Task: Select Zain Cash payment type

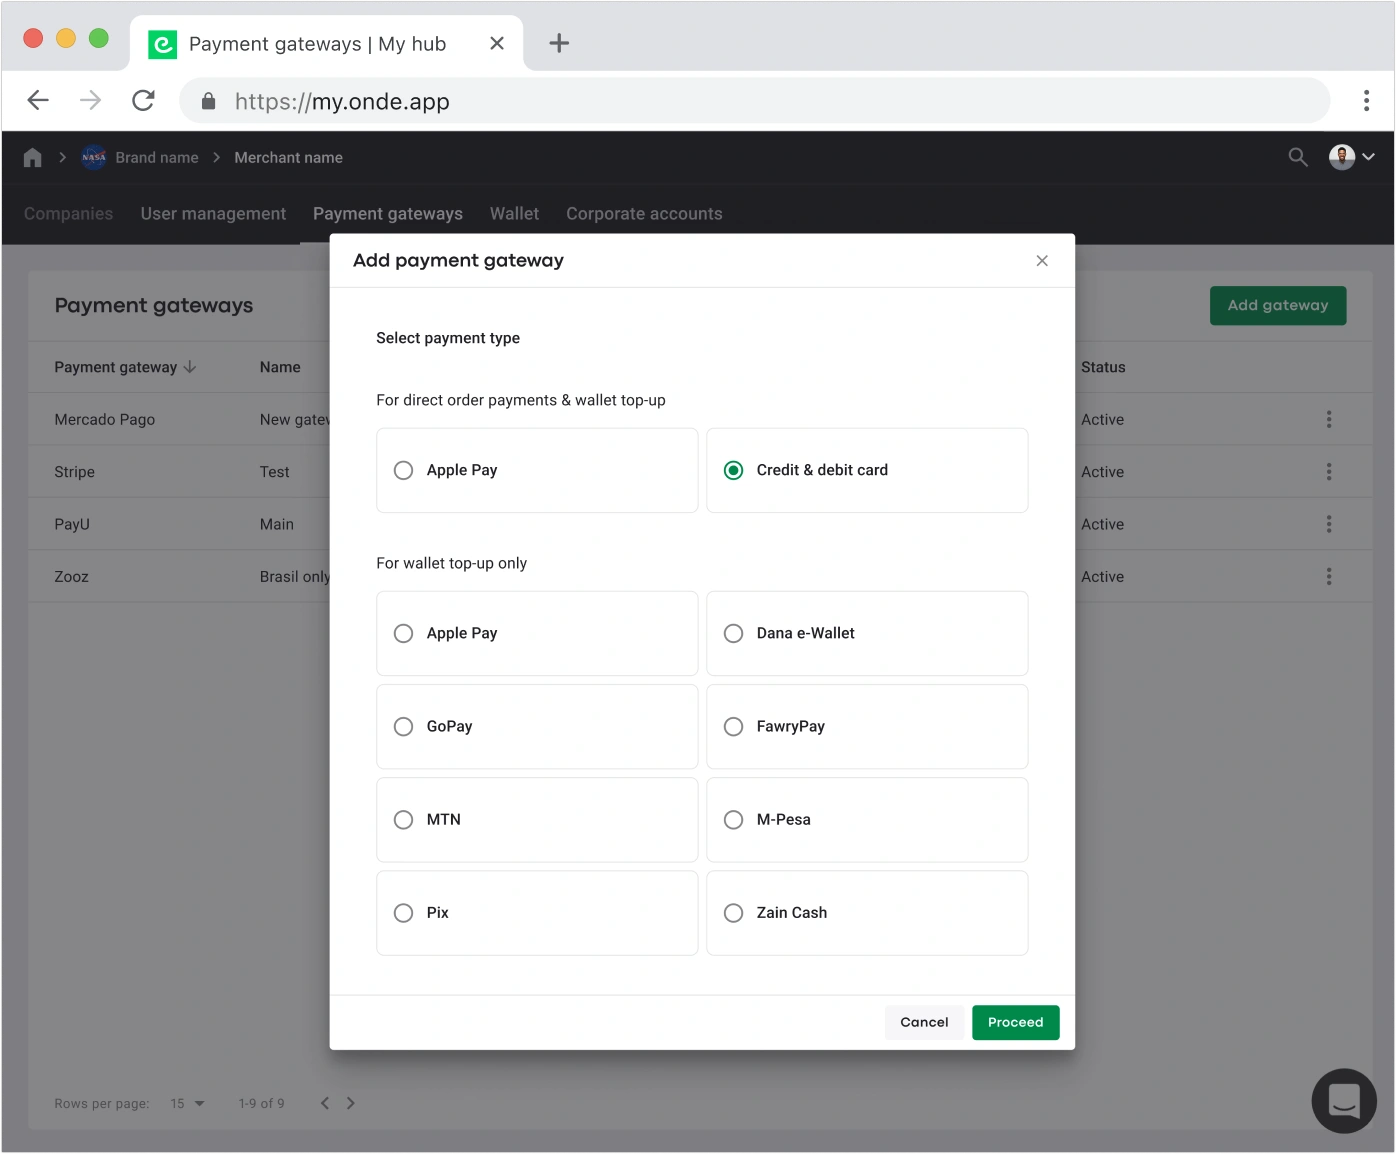Action: click(734, 913)
